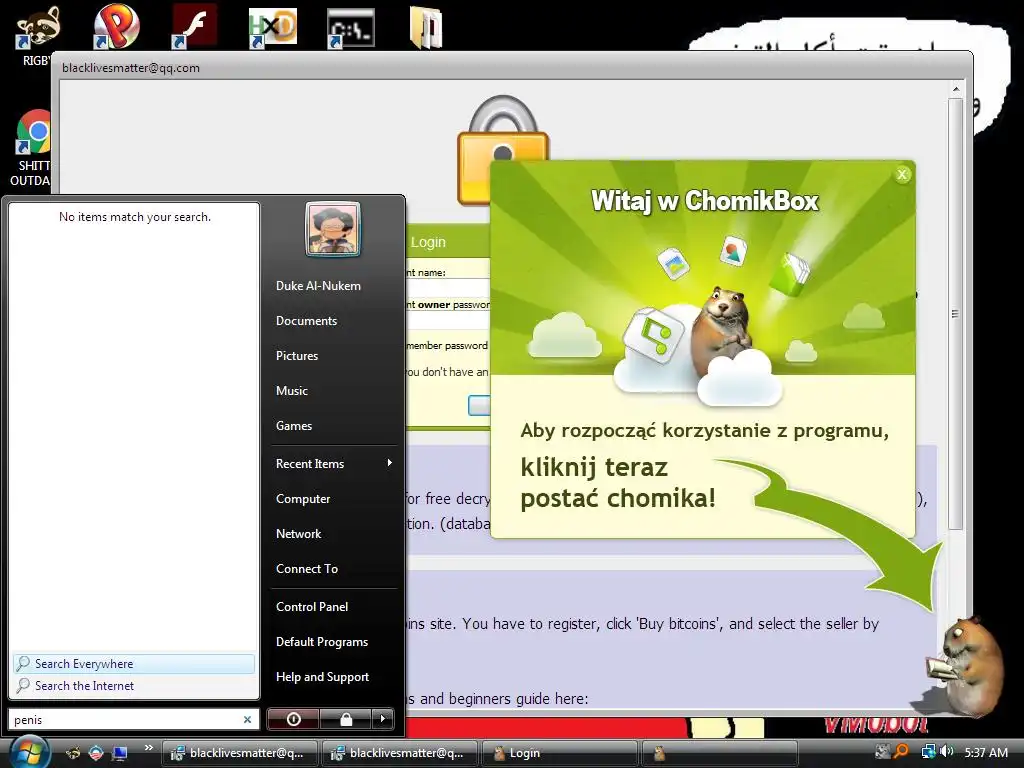This screenshot has height=768, width=1024.
Task: Click 'No items match your search.' text
Action: point(135,217)
